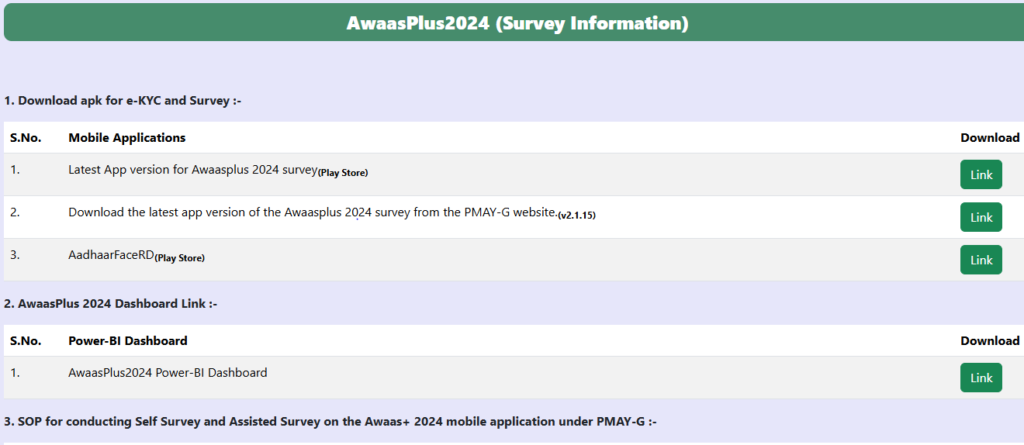Click serial number 3. in AadhaarFaceRD row
The width and height of the screenshot is (1024, 445).
click(x=15, y=255)
